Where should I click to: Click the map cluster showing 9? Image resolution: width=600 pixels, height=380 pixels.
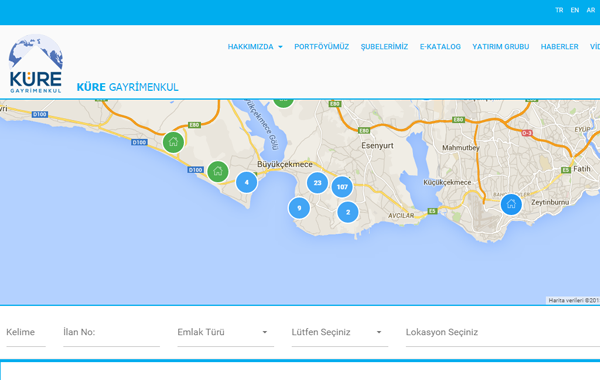(299, 208)
